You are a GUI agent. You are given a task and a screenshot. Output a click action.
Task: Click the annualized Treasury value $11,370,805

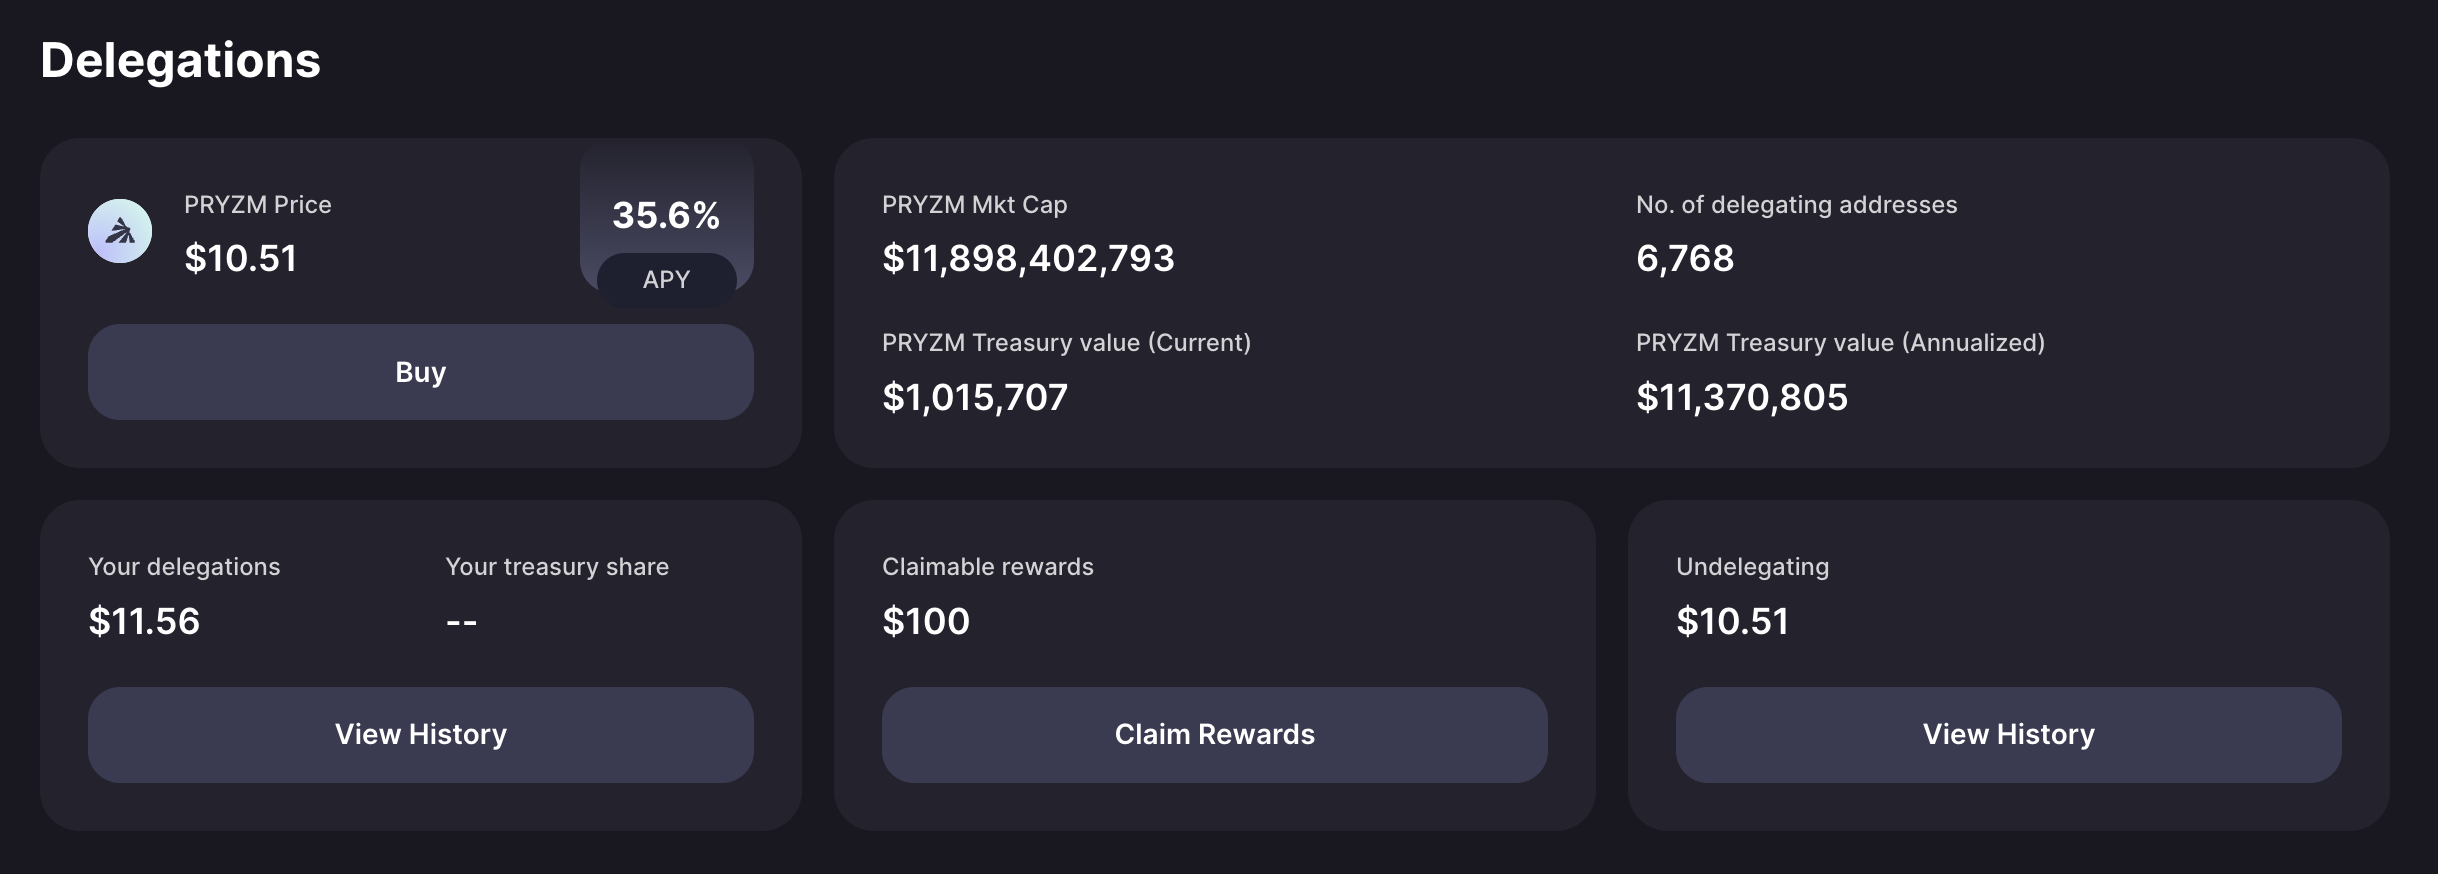tap(1742, 397)
